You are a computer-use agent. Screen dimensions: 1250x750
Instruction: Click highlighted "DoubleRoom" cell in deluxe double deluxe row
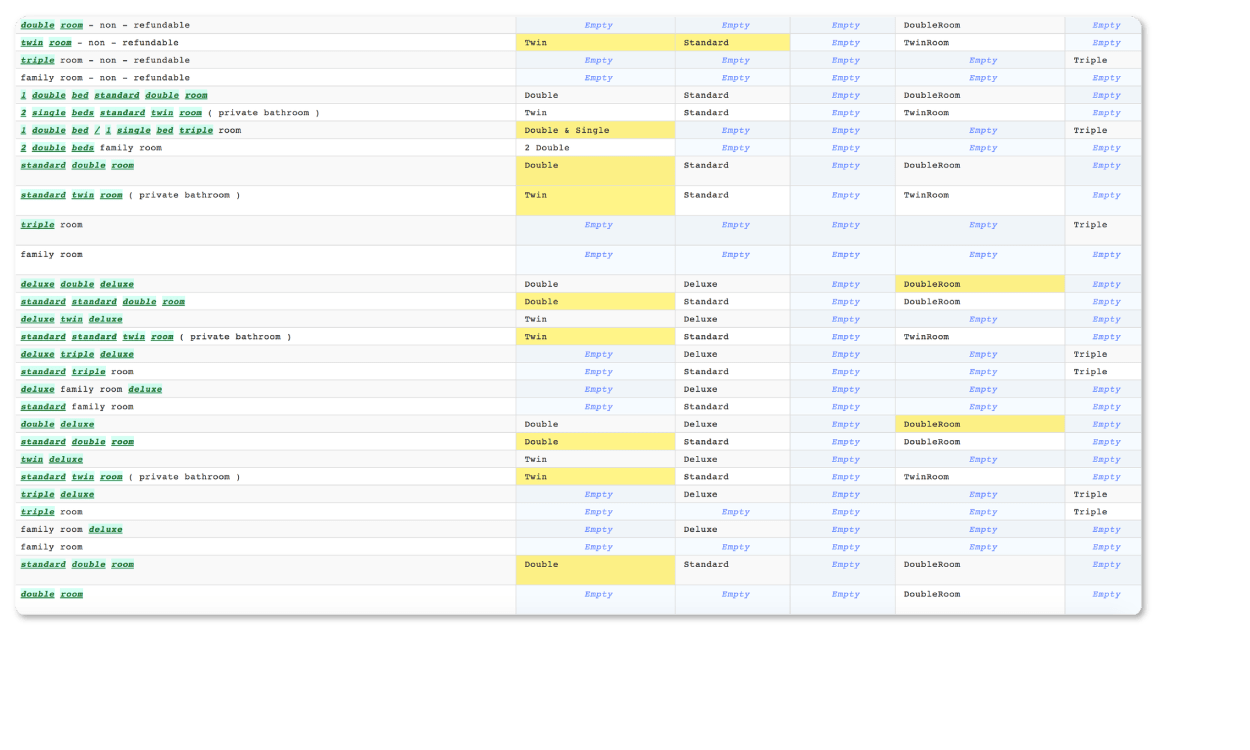(x=979, y=284)
